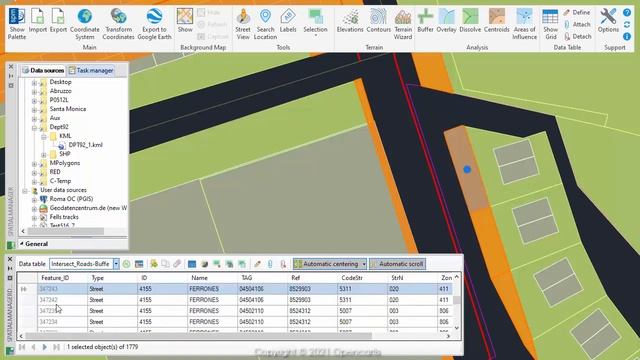Expand the Abruzzo tree node
Viewport: 640px width, 360px height.
pos(34,91)
